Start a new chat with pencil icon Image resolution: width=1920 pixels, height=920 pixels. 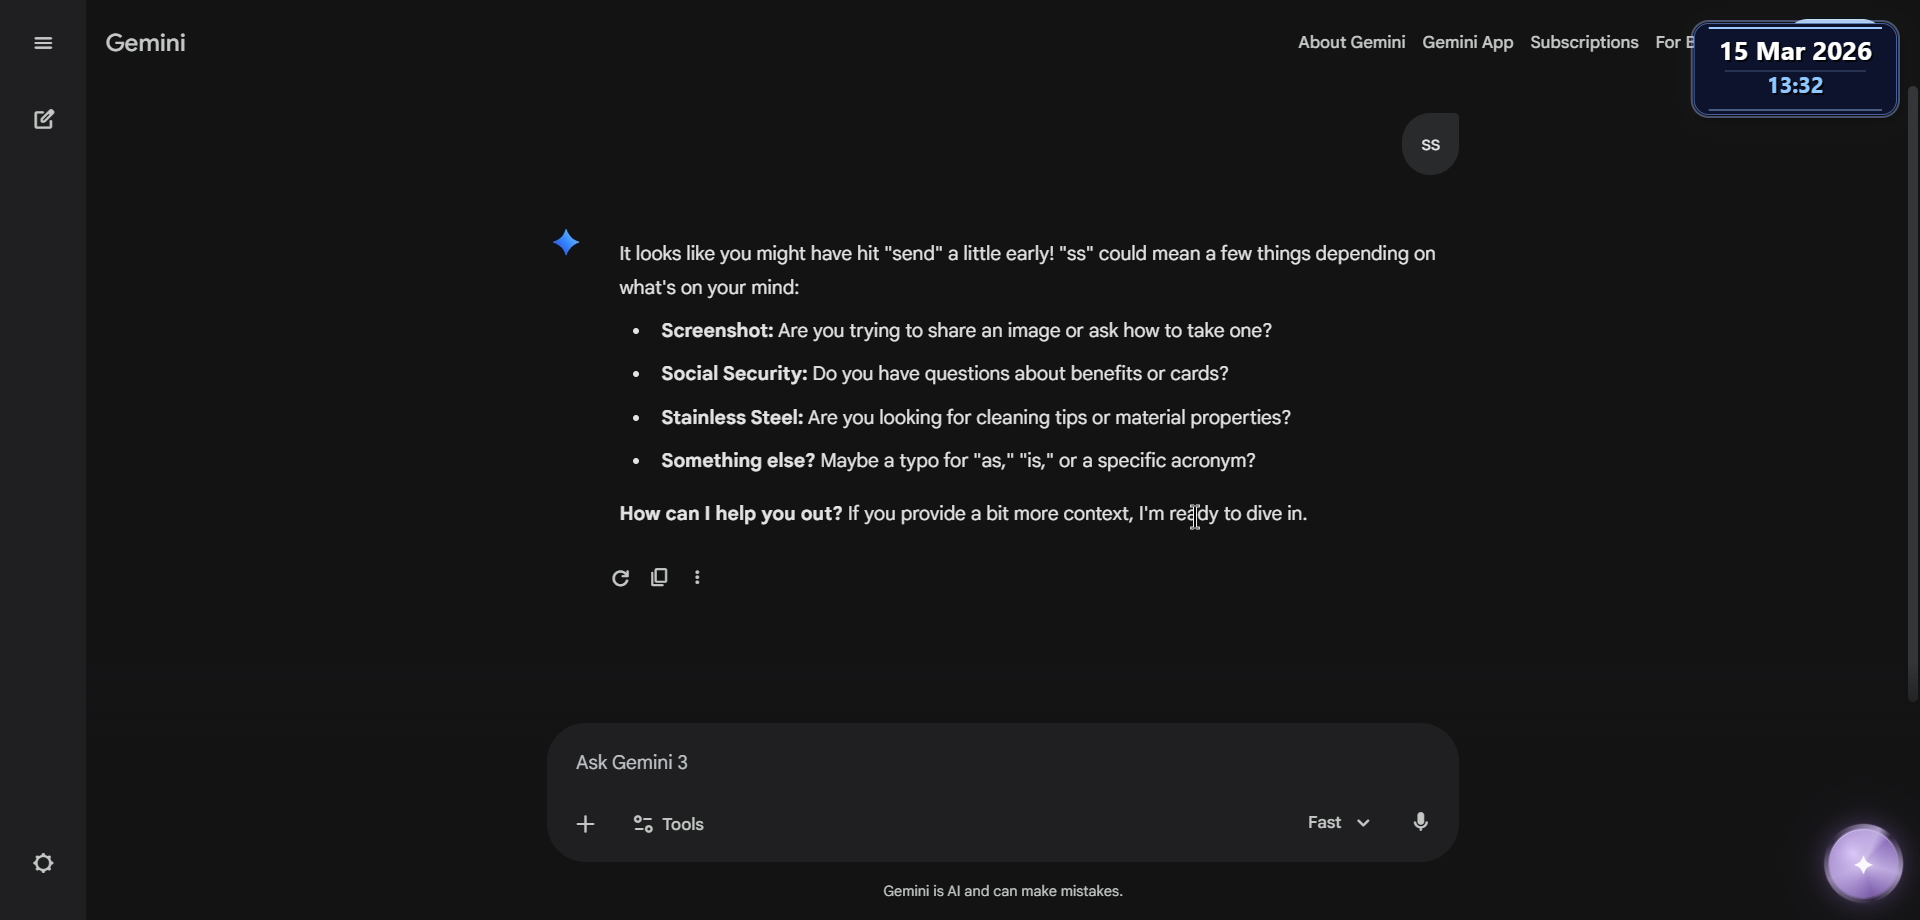point(44,120)
